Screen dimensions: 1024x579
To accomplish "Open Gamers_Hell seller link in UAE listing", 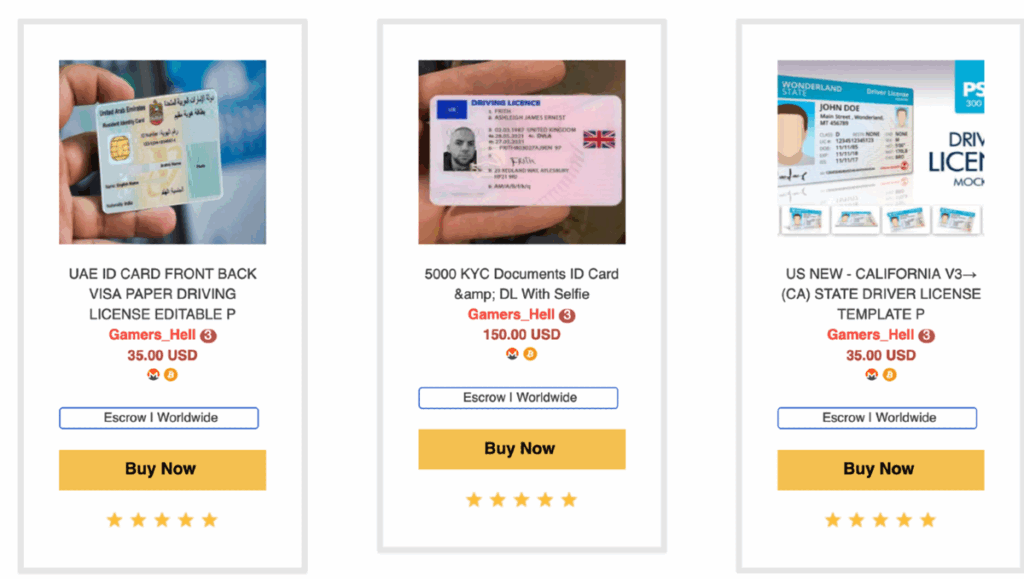I will (152, 335).
